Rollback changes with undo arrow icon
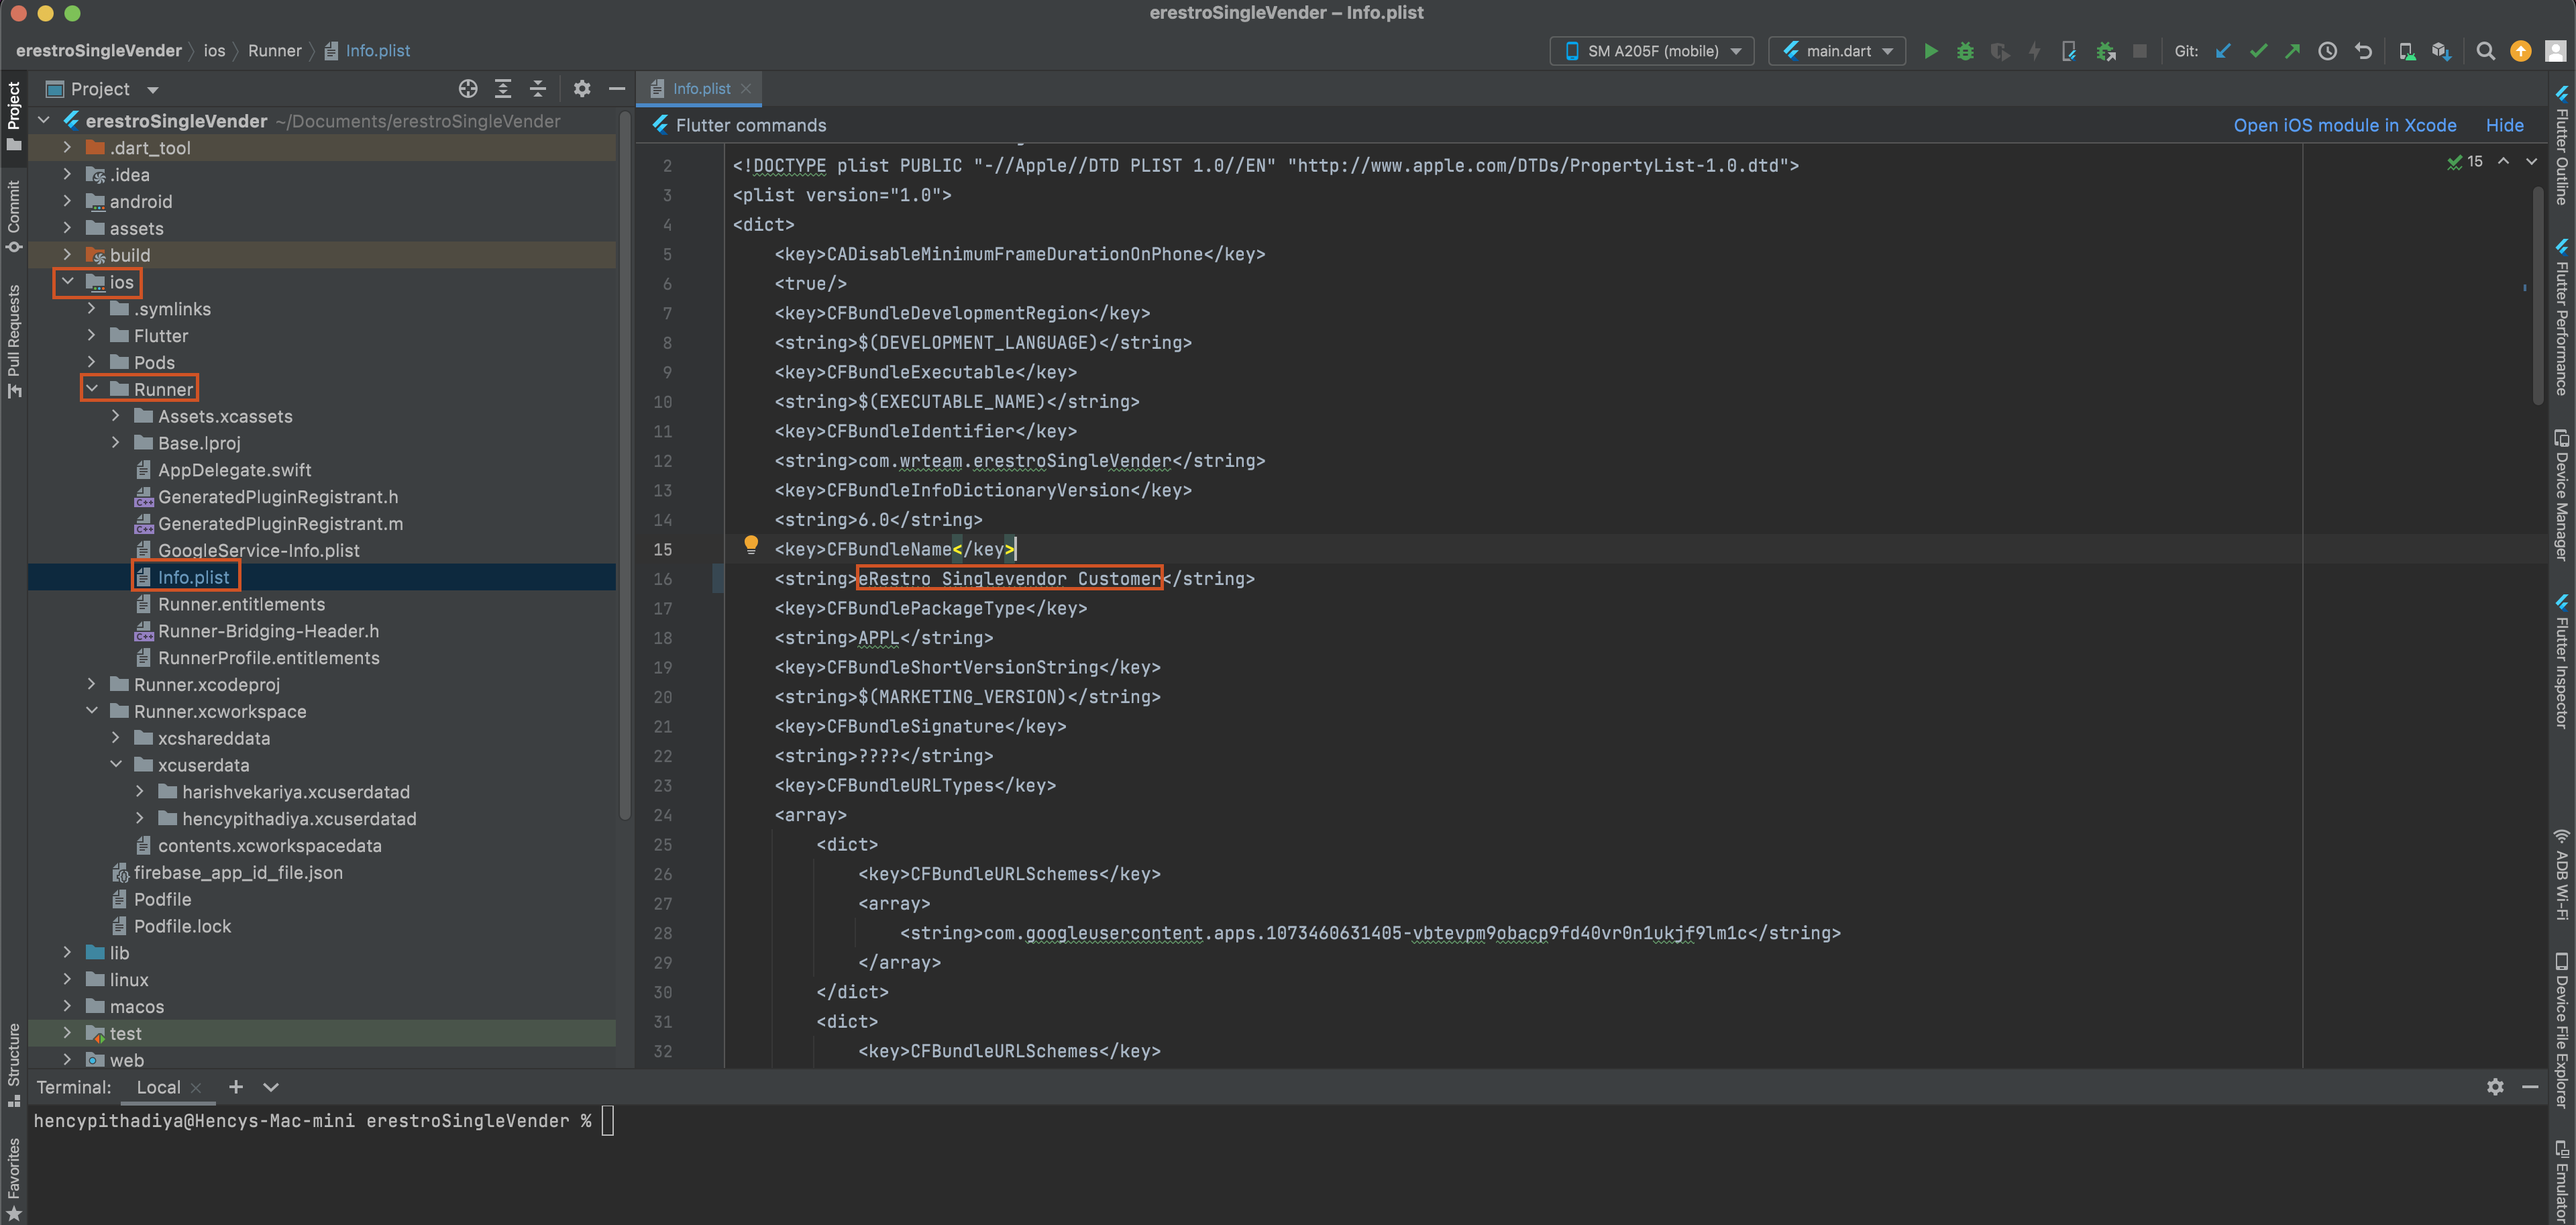The width and height of the screenshot is (2576, 1225). pyautogui.click(x=2363, y=51)
